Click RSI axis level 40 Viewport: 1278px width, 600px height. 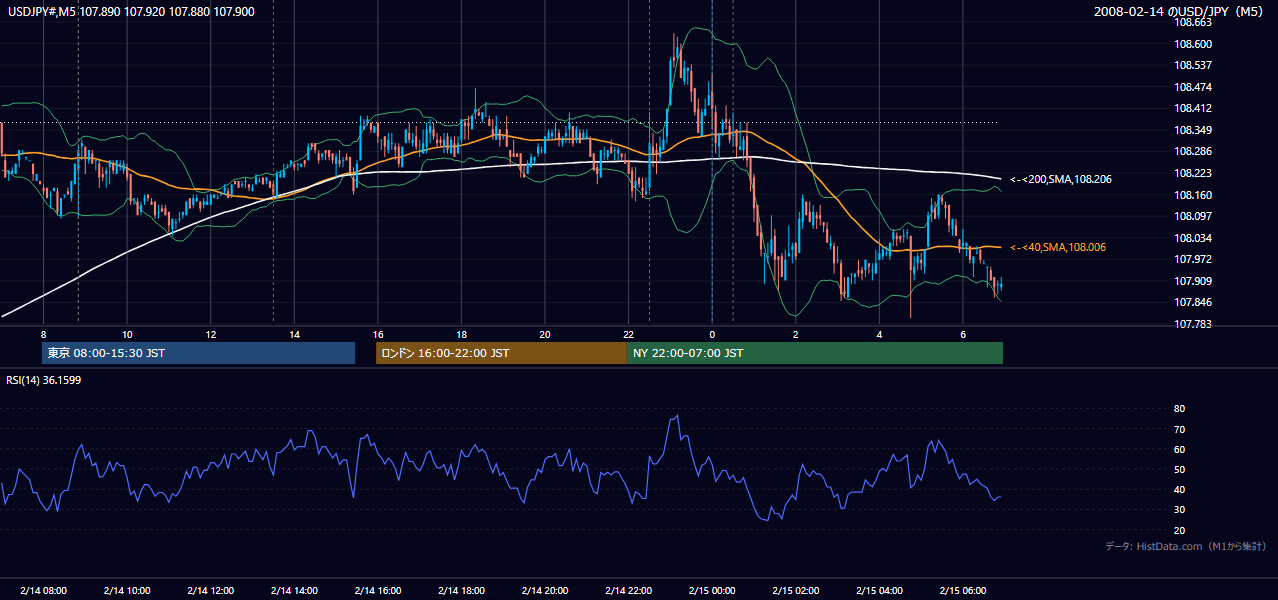pos(1179,490)
